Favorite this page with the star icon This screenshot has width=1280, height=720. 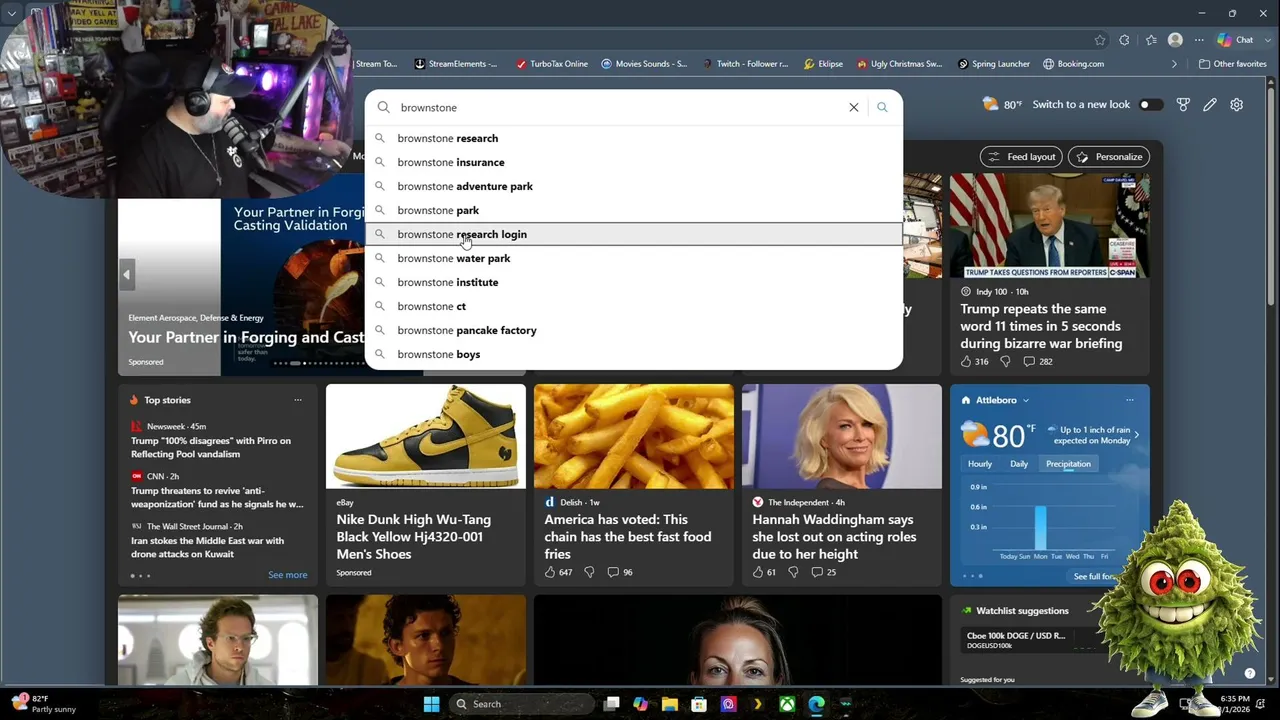coord(1100,40)
